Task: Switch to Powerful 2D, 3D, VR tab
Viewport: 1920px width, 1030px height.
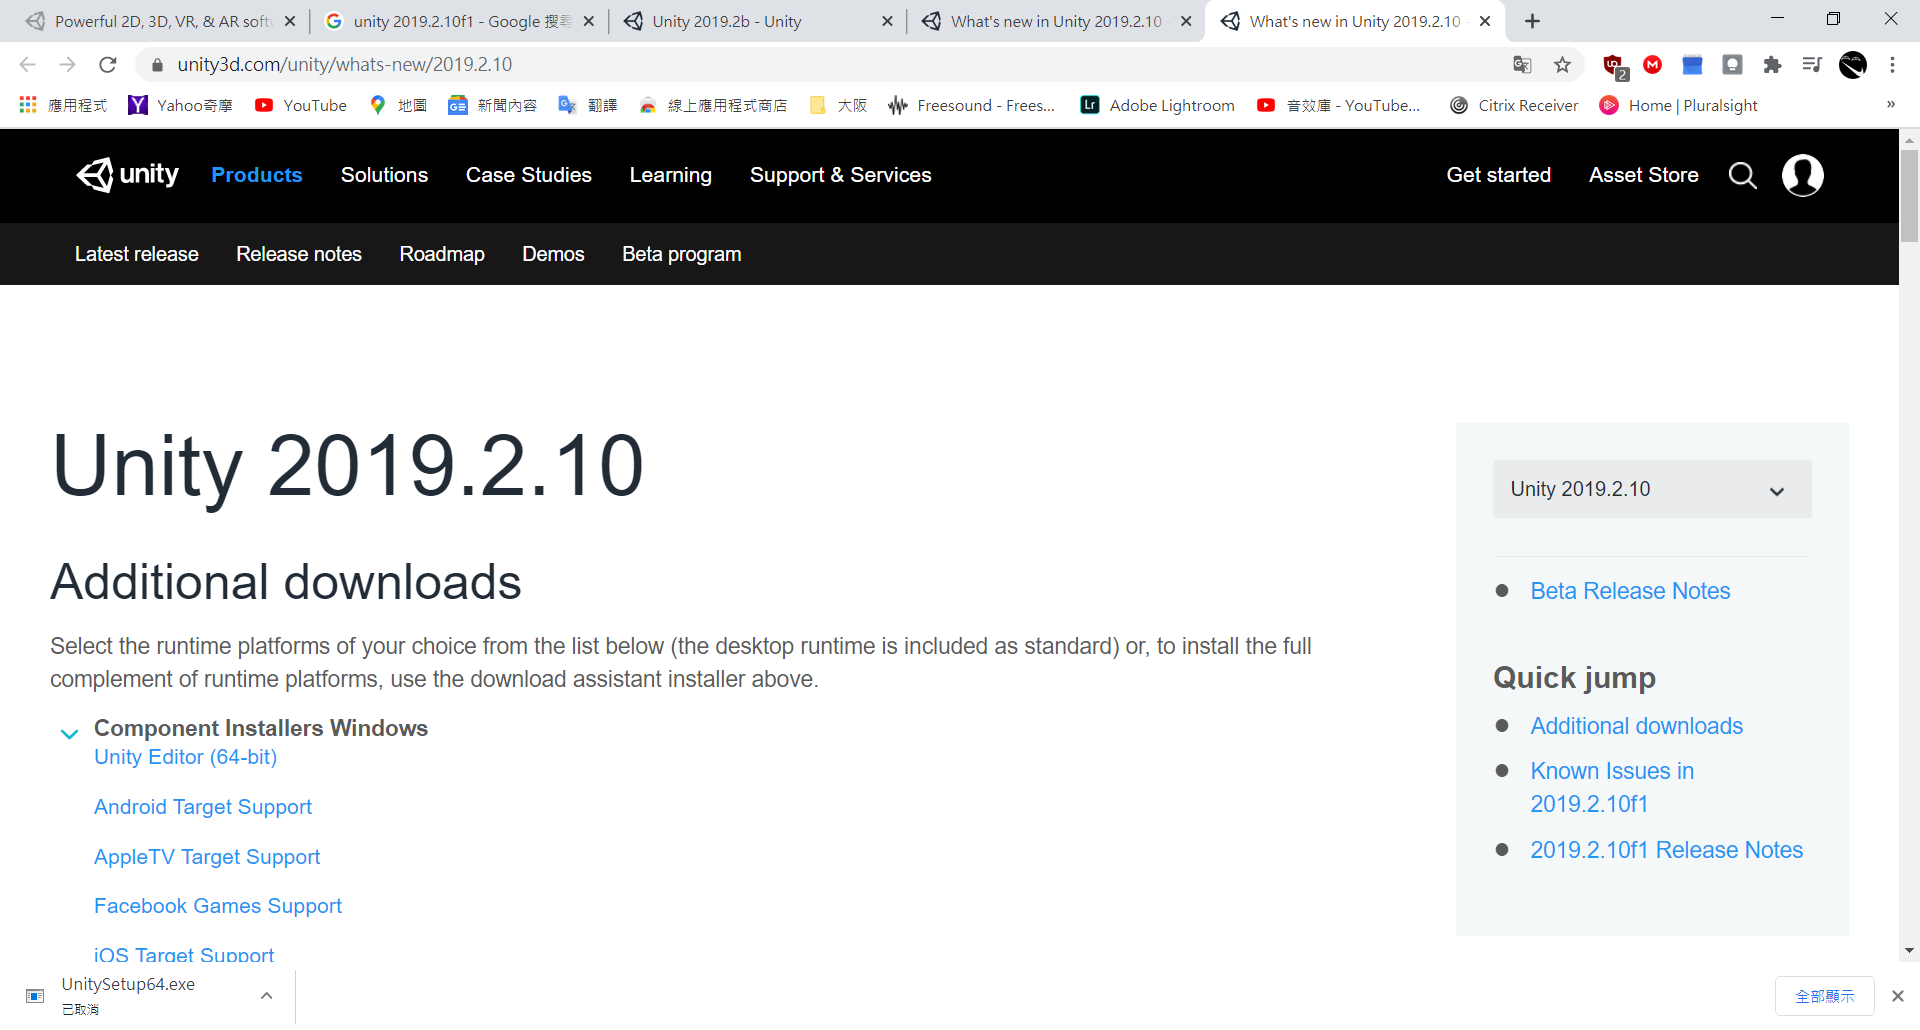Action: coord(160,21)
